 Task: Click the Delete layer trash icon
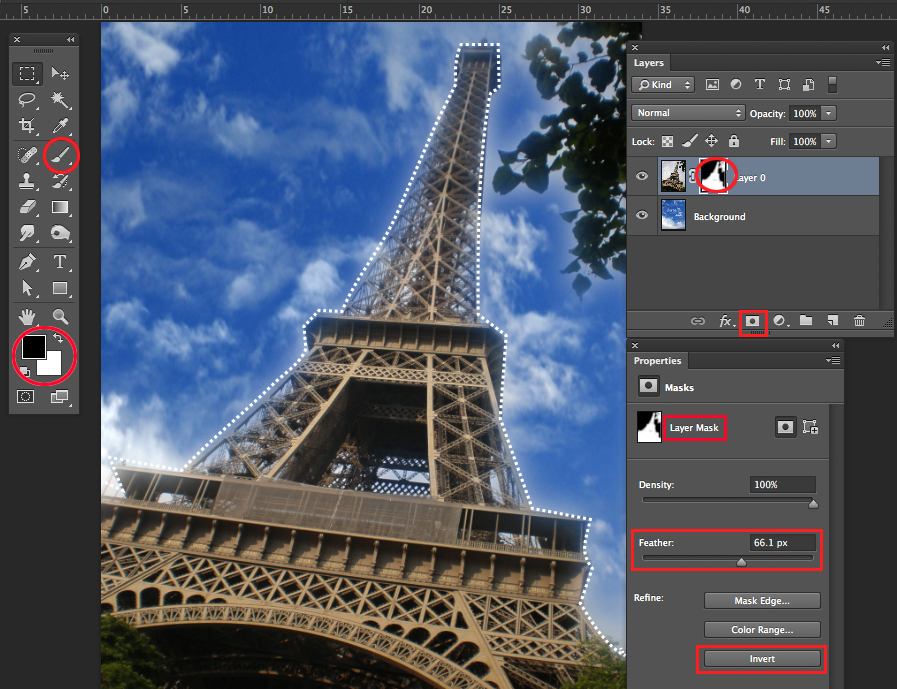859,321
